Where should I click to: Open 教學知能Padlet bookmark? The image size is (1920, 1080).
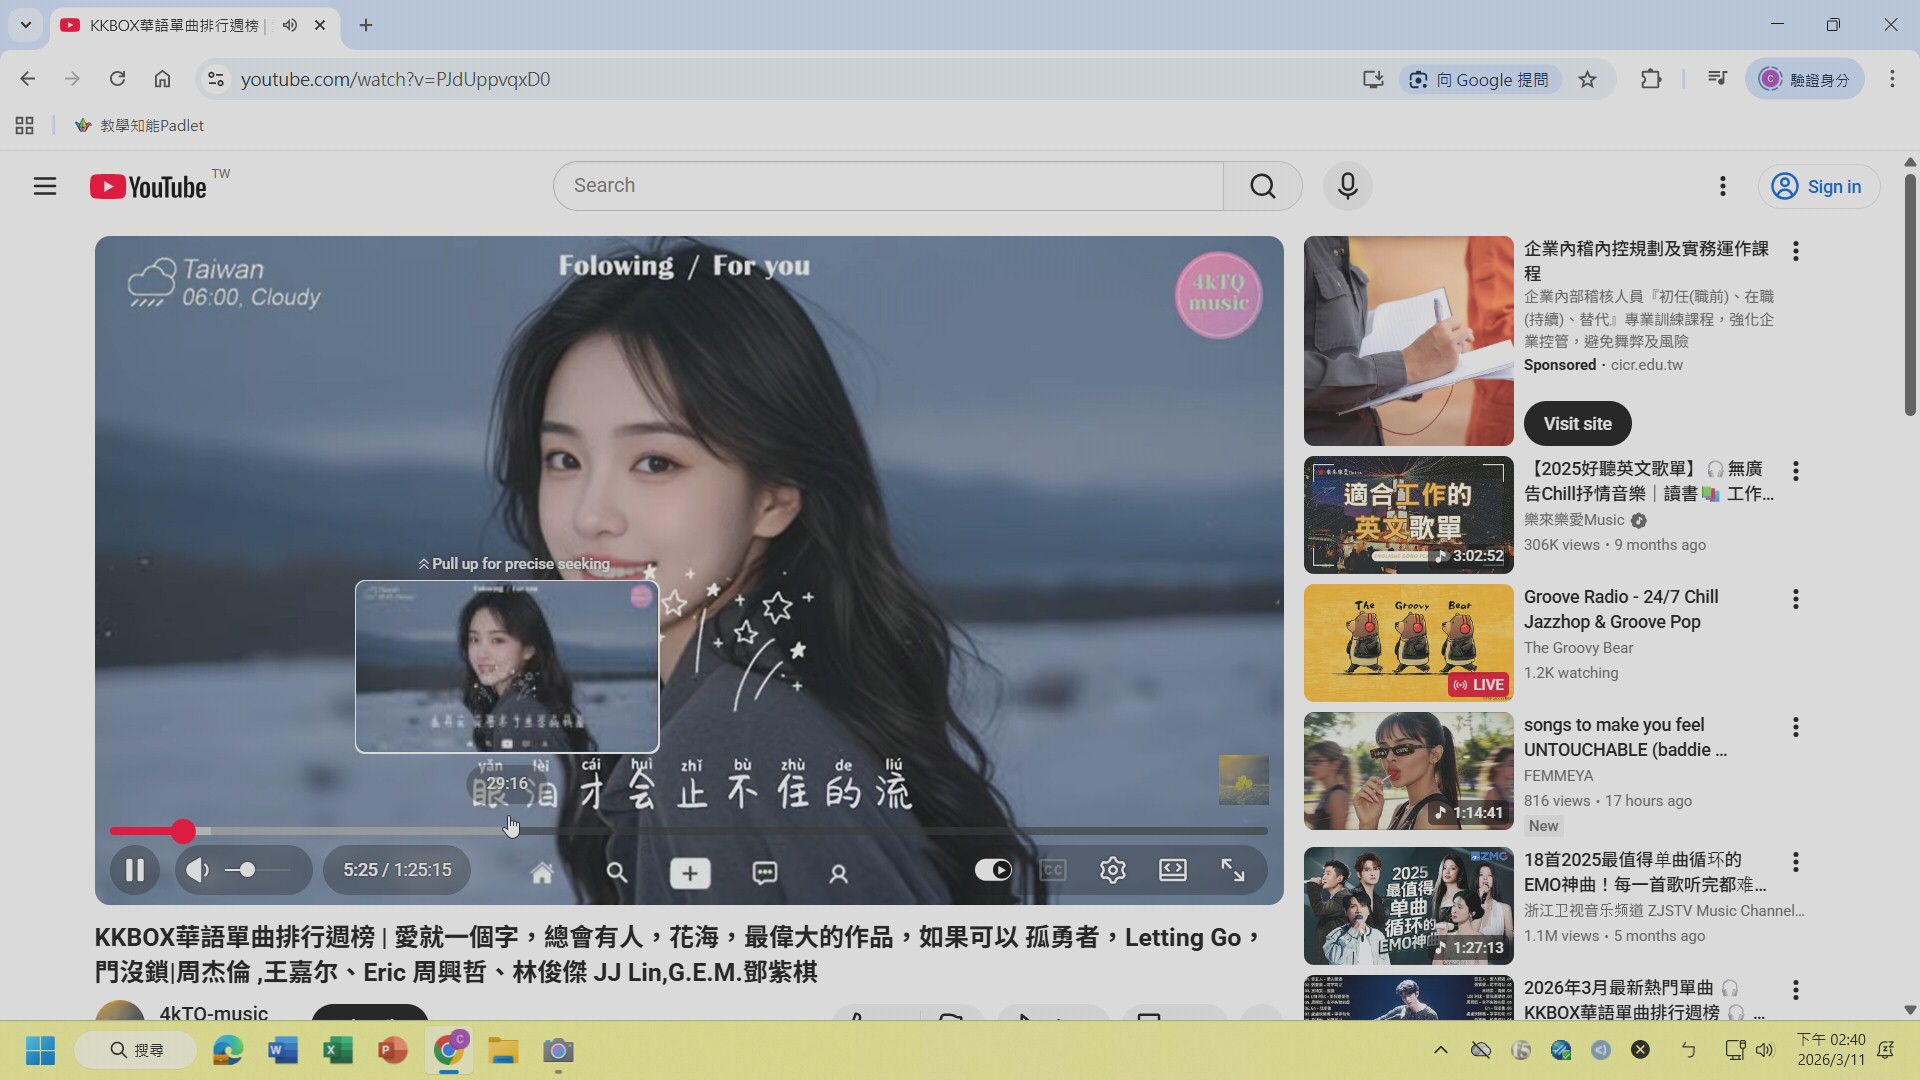point(140,125)
